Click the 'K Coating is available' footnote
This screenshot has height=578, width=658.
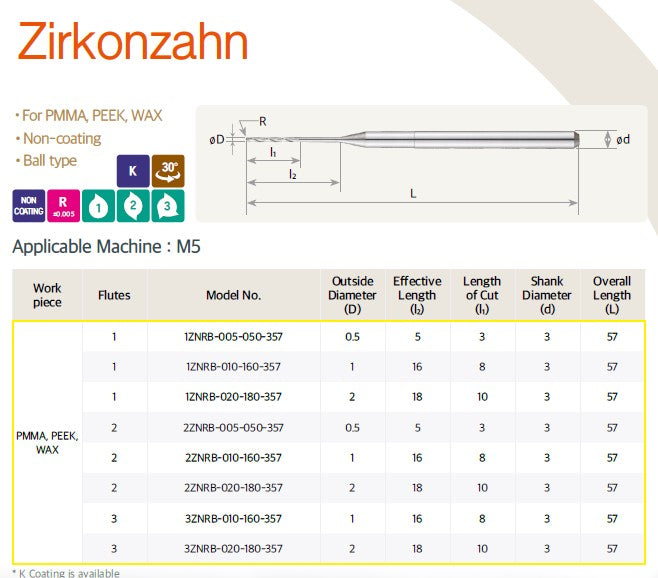click(x=66, y=573)
